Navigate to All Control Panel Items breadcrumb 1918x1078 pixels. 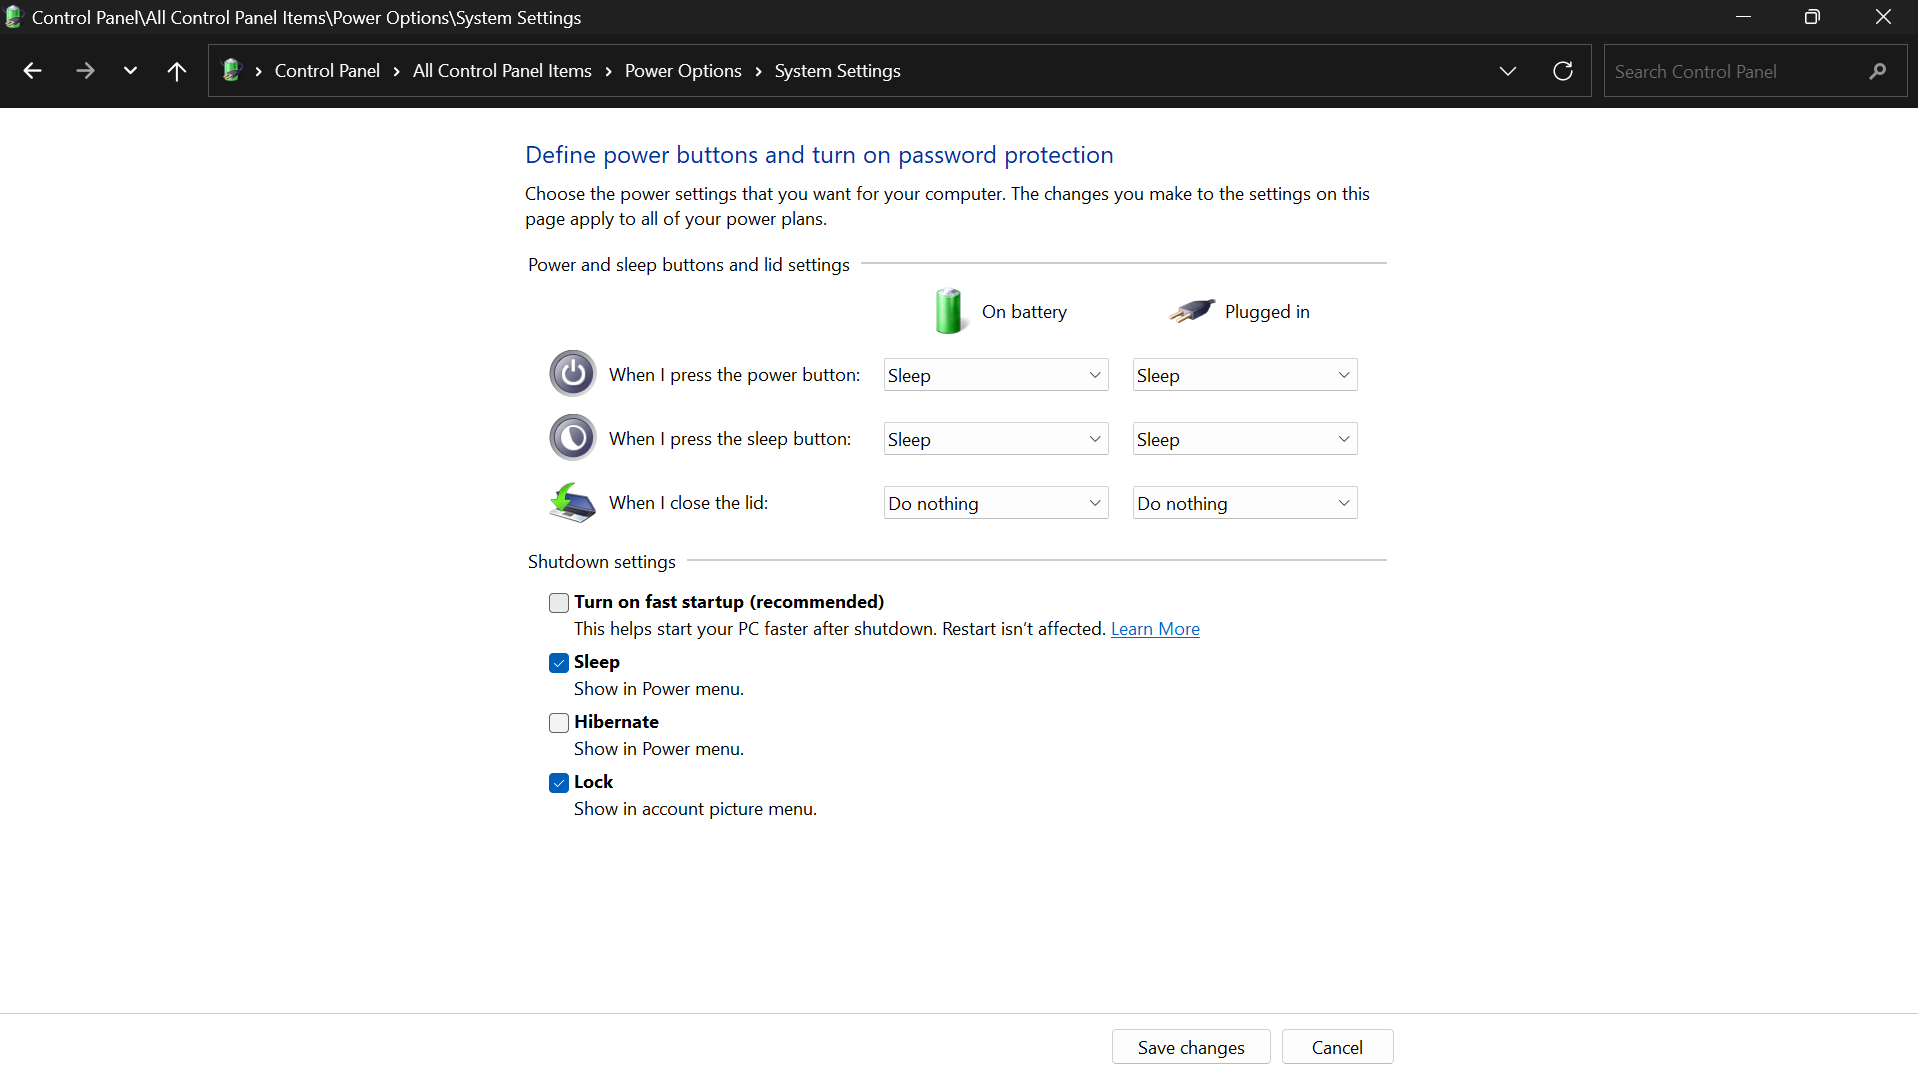point(502,71)
